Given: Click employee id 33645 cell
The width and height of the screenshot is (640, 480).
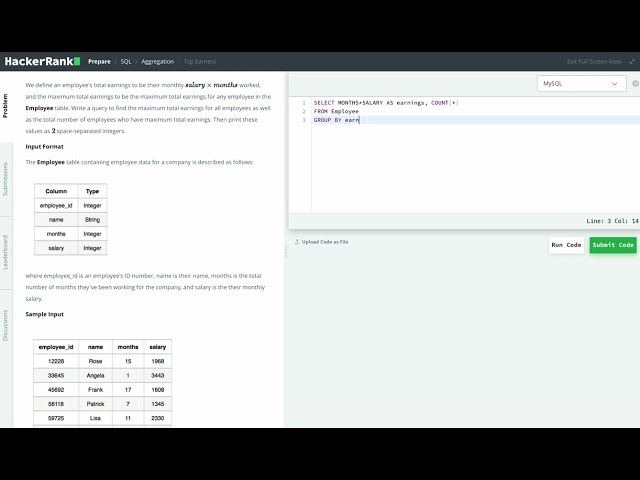Looking at the screenshot, I should [x=56, y=376].
